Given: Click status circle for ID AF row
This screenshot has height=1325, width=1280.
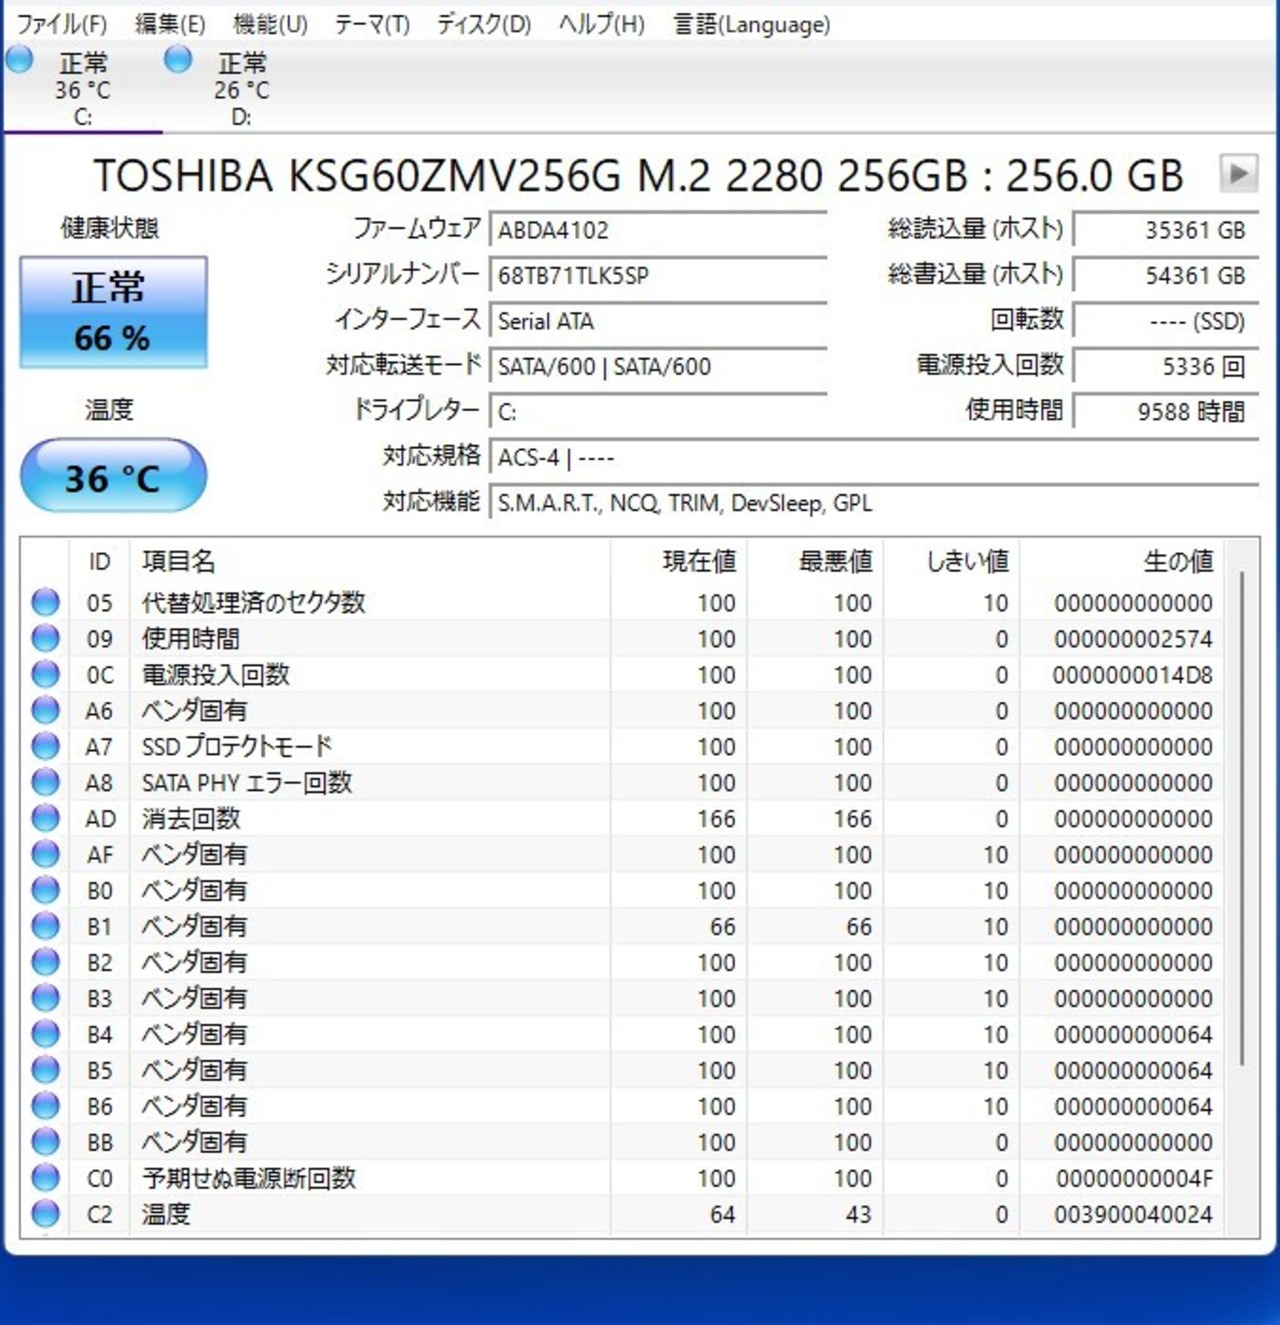Looking at the screenshot, I should coord(45,854).
